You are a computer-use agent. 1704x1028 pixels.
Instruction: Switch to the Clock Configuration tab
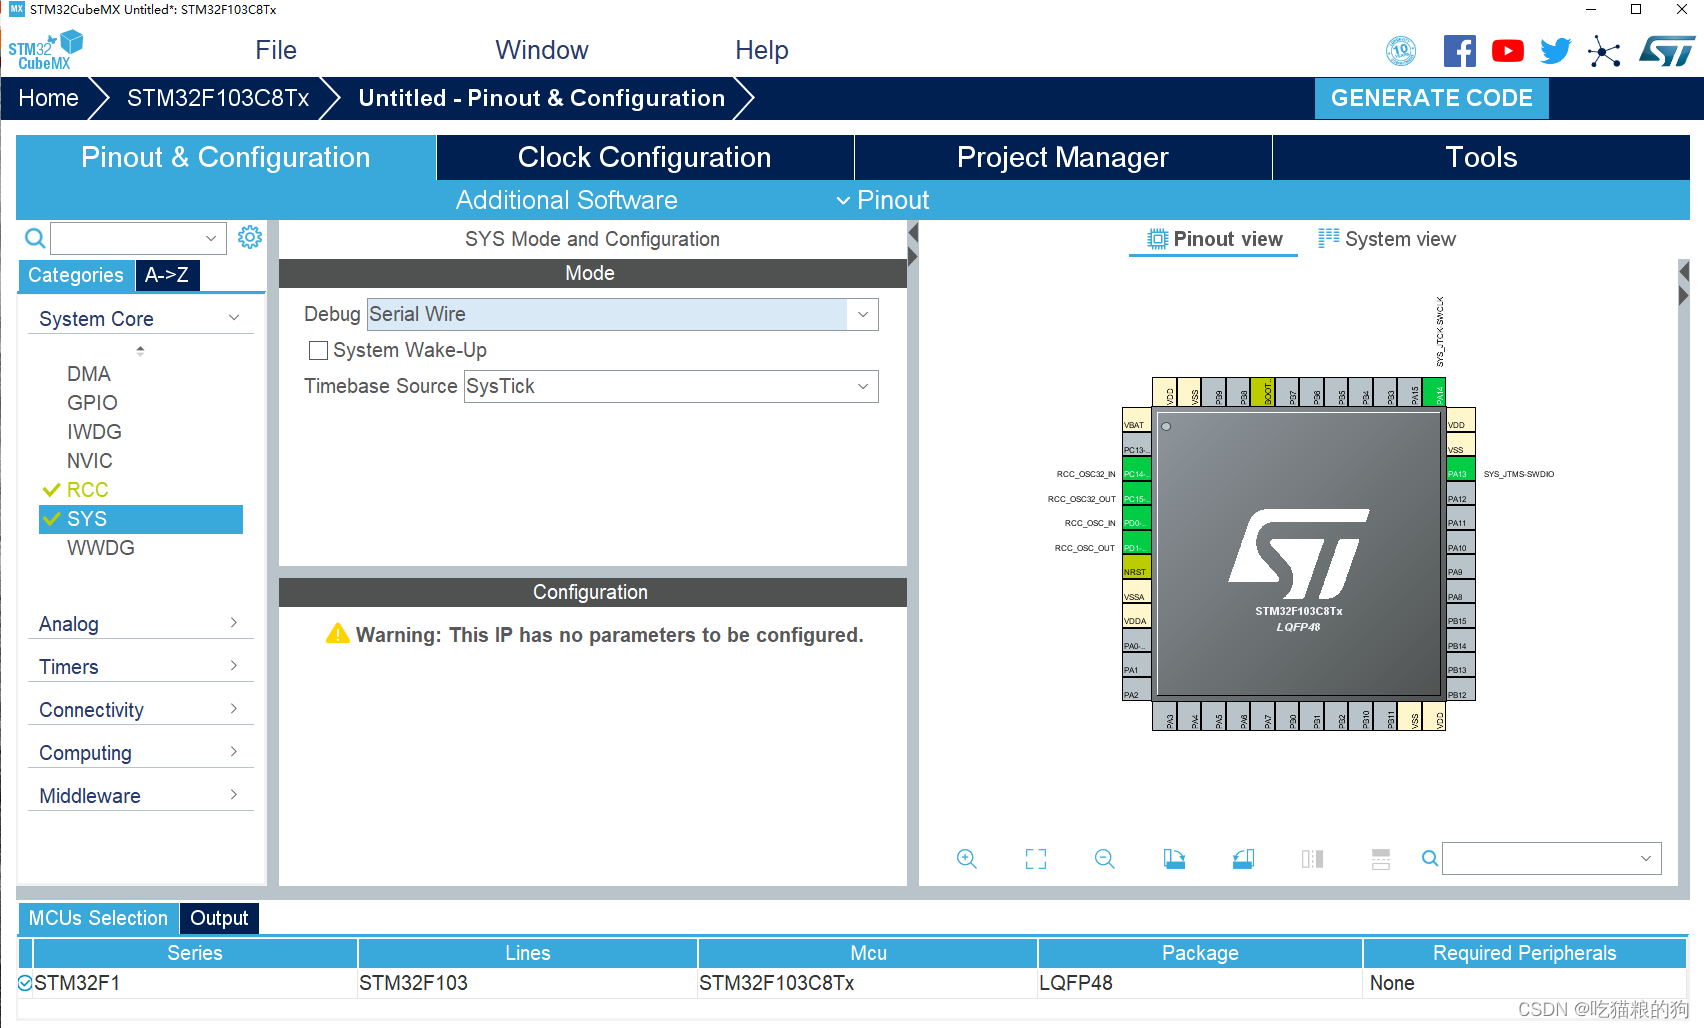coord(645,157)
